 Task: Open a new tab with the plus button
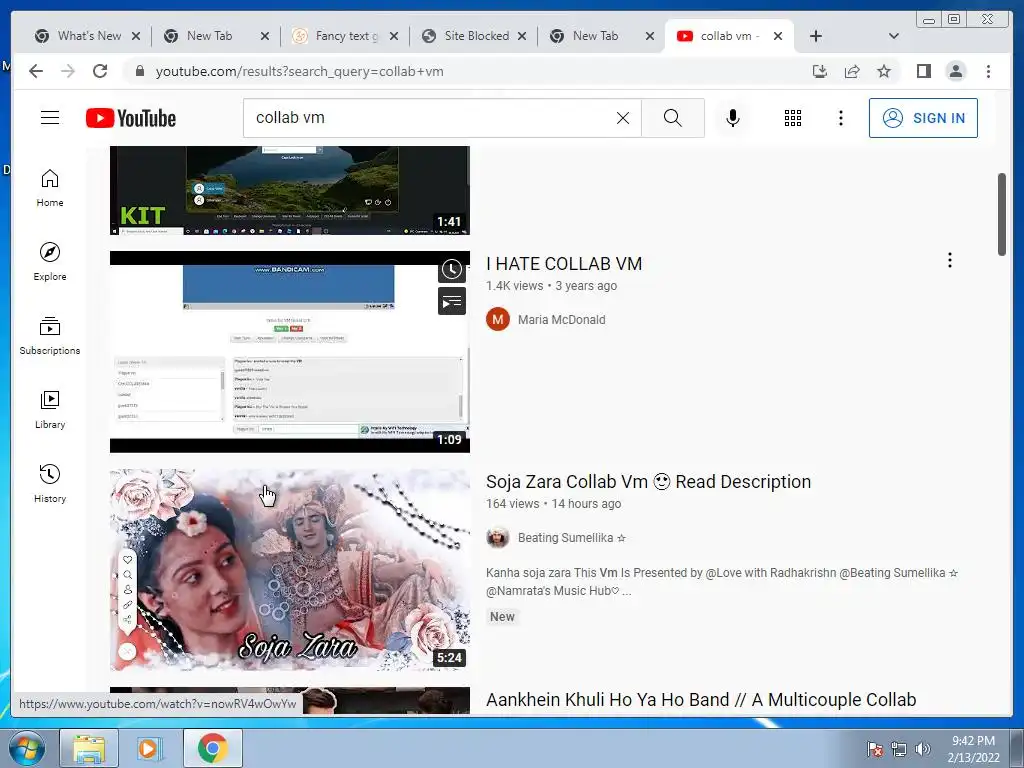tap(816, 36)
